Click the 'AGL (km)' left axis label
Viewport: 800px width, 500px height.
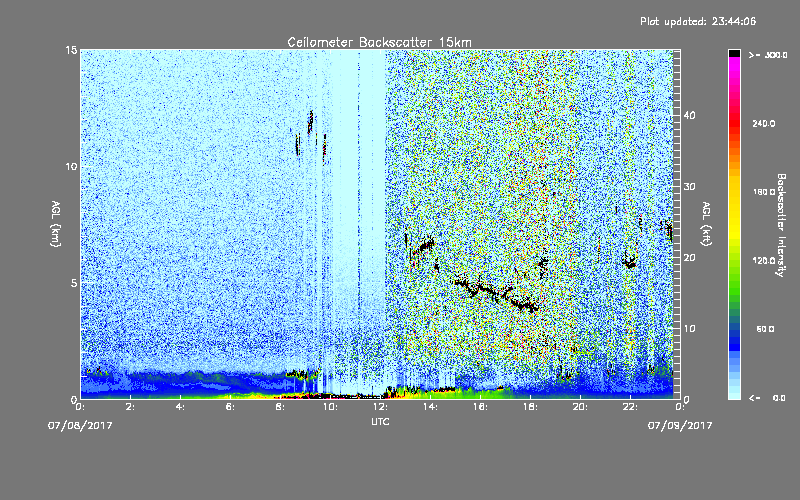coord(56,224)
